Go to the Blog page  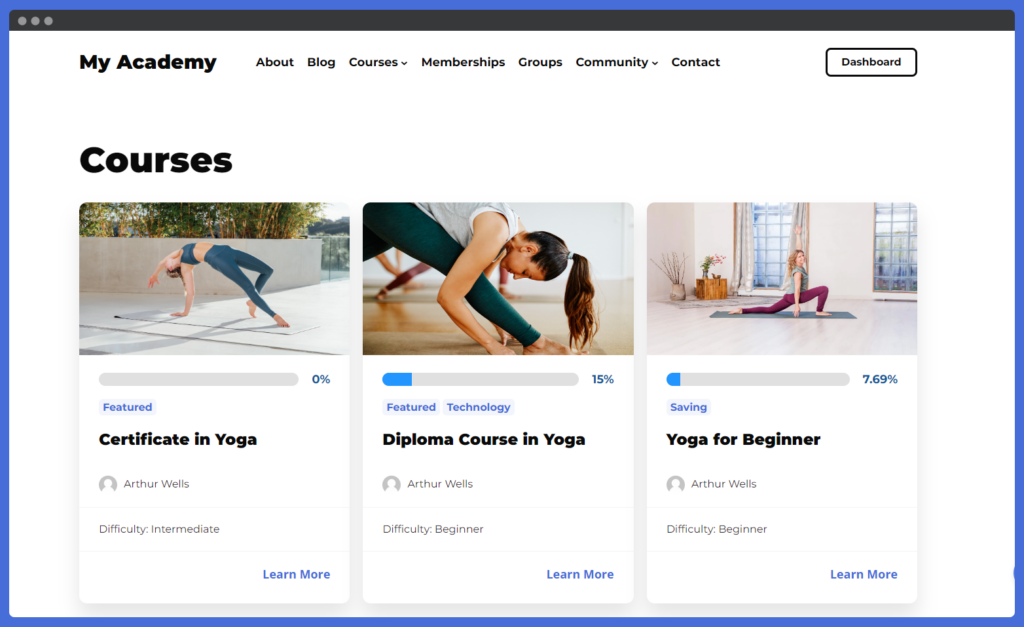click(x=321, y=62)
